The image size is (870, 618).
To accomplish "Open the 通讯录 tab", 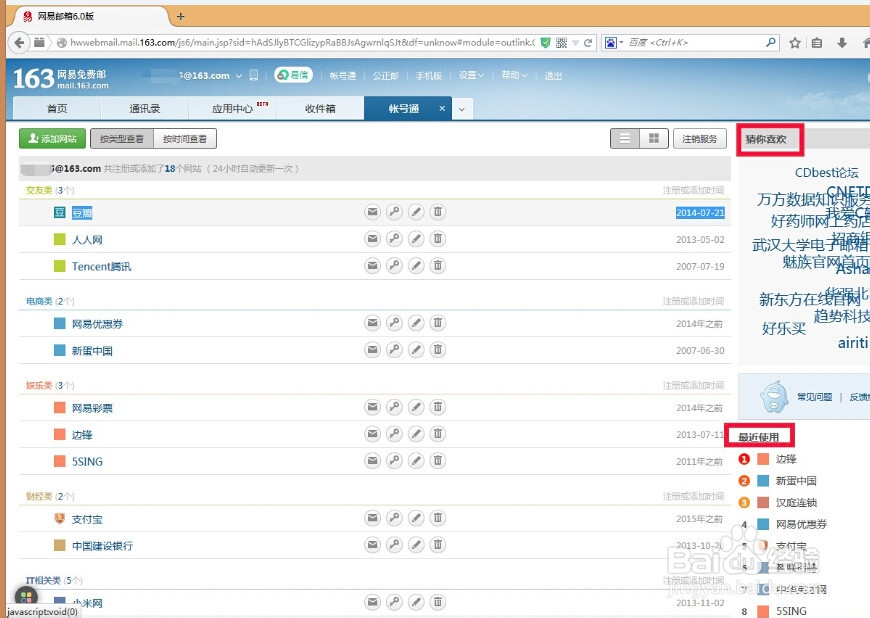I will pyautogui.click(x=145, y=109).
